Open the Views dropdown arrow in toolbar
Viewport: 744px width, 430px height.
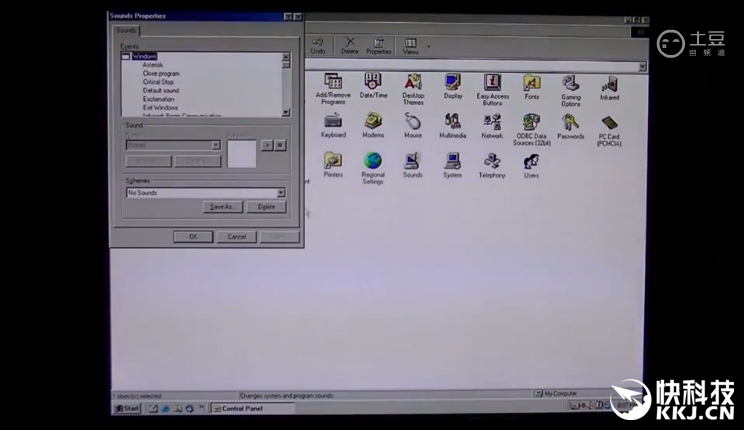point(428,46)
